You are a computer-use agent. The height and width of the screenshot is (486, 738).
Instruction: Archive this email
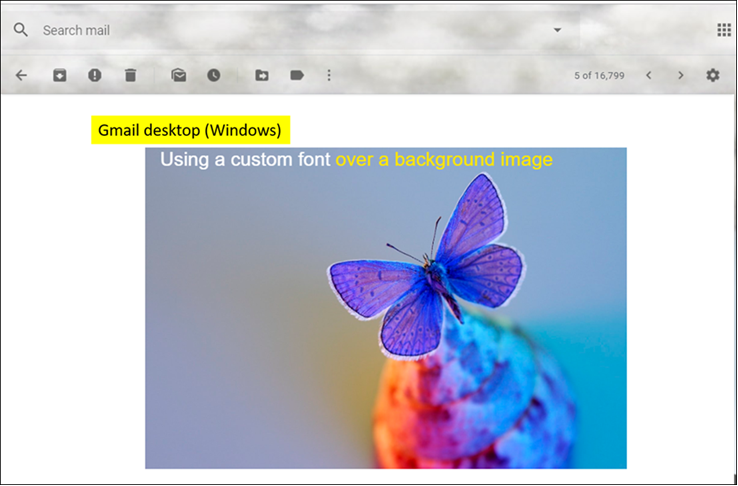point(59,75)
